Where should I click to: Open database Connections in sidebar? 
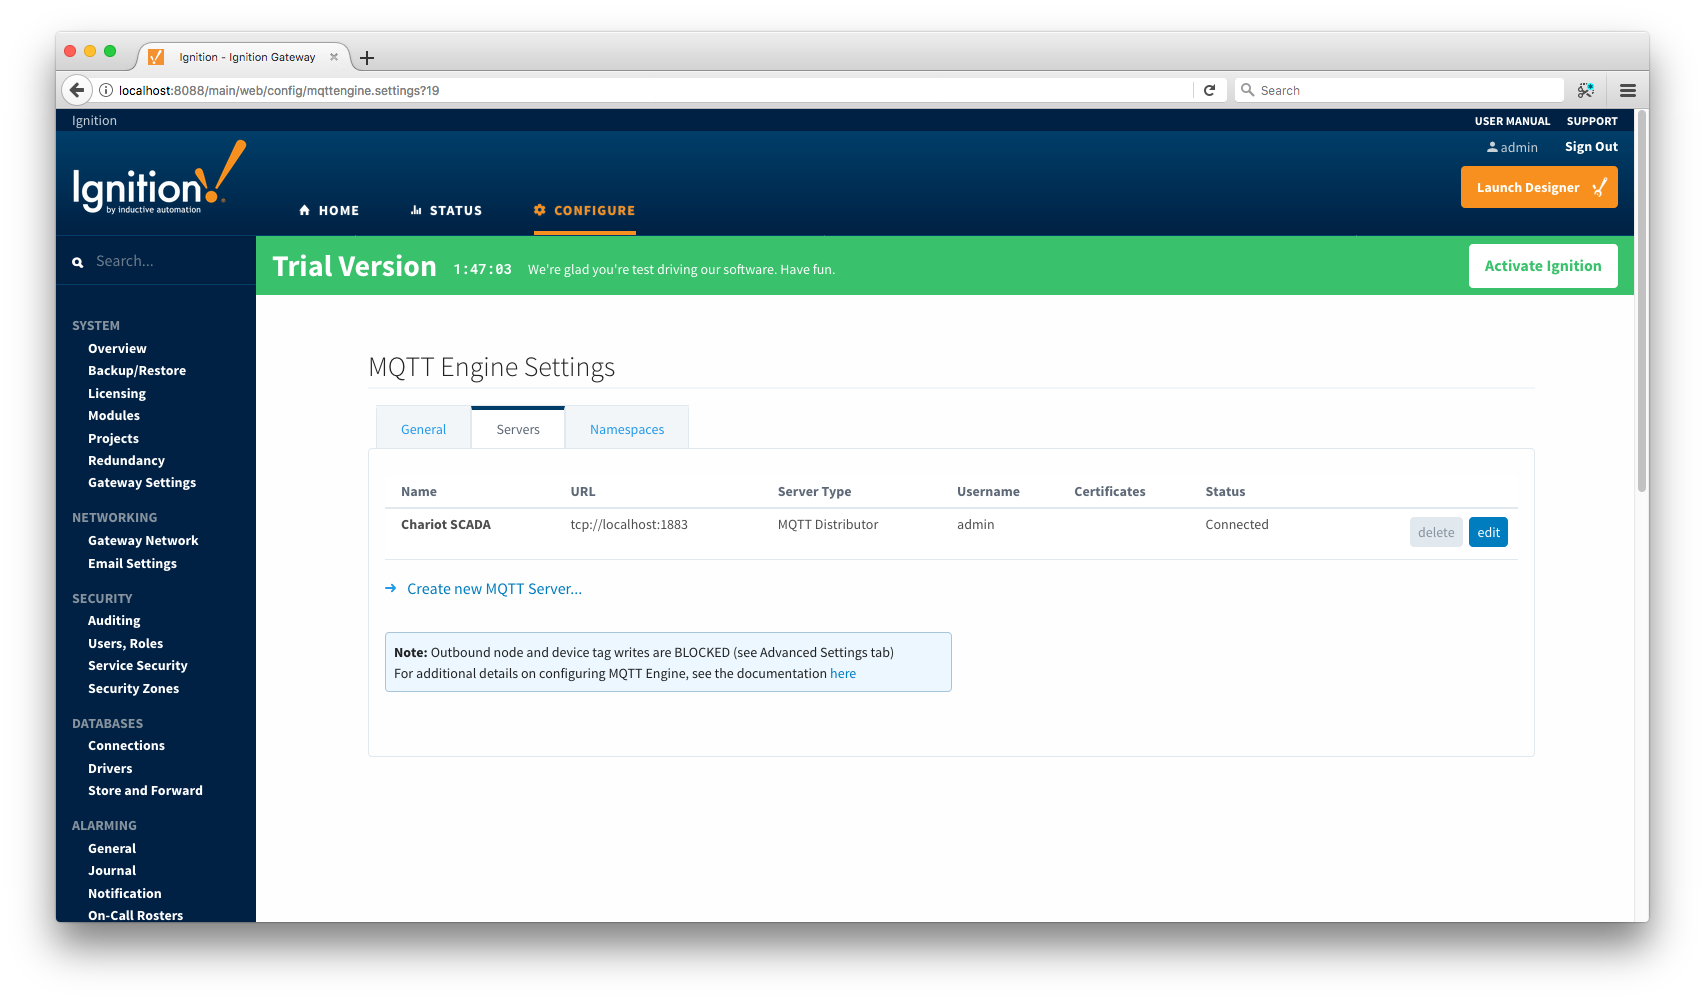click(x=126, y=746)
